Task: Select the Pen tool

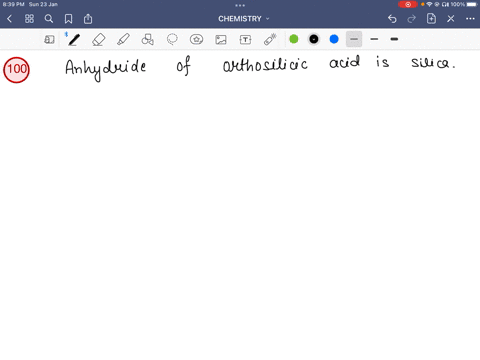Action: tap(74, 39)
